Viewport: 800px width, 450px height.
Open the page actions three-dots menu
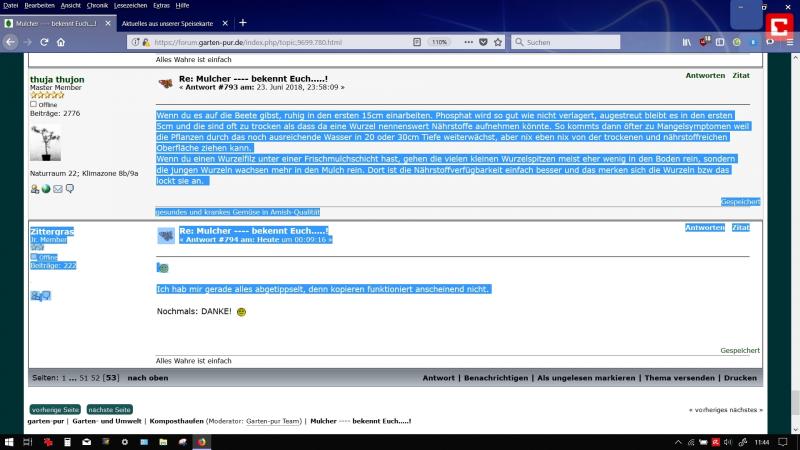(x=467, y=42)
